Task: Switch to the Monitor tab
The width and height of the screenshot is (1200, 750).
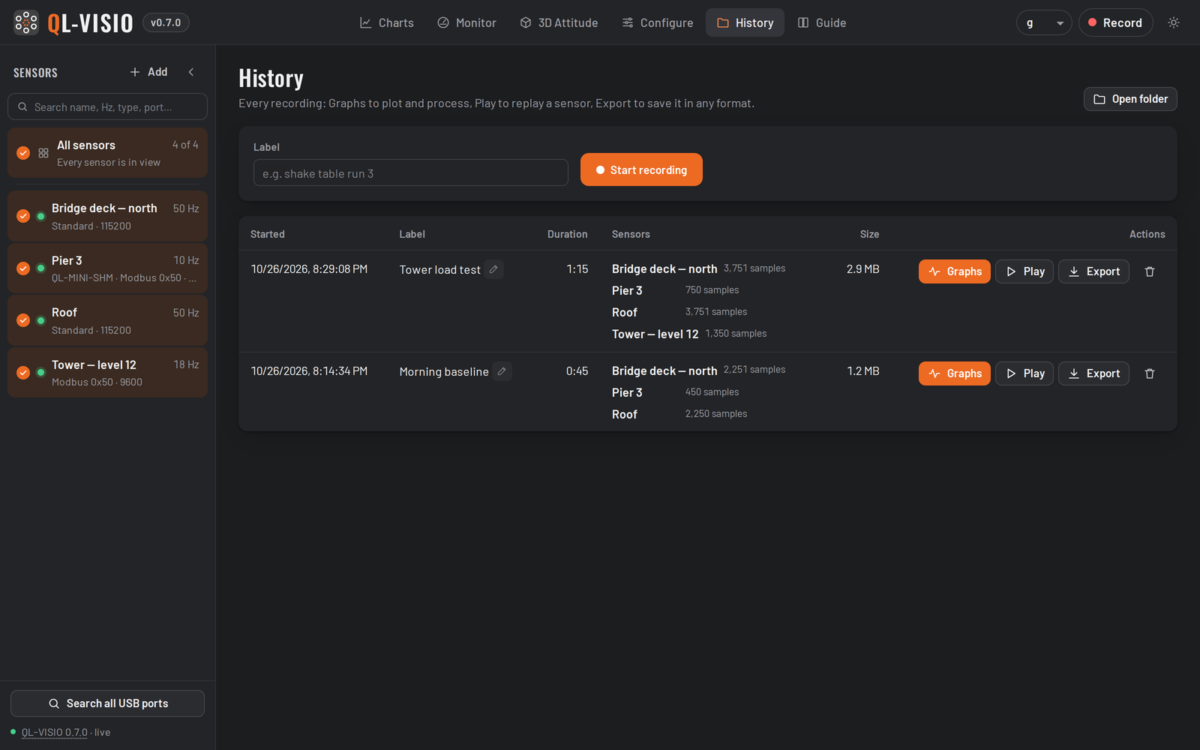Action: [467, 22]
